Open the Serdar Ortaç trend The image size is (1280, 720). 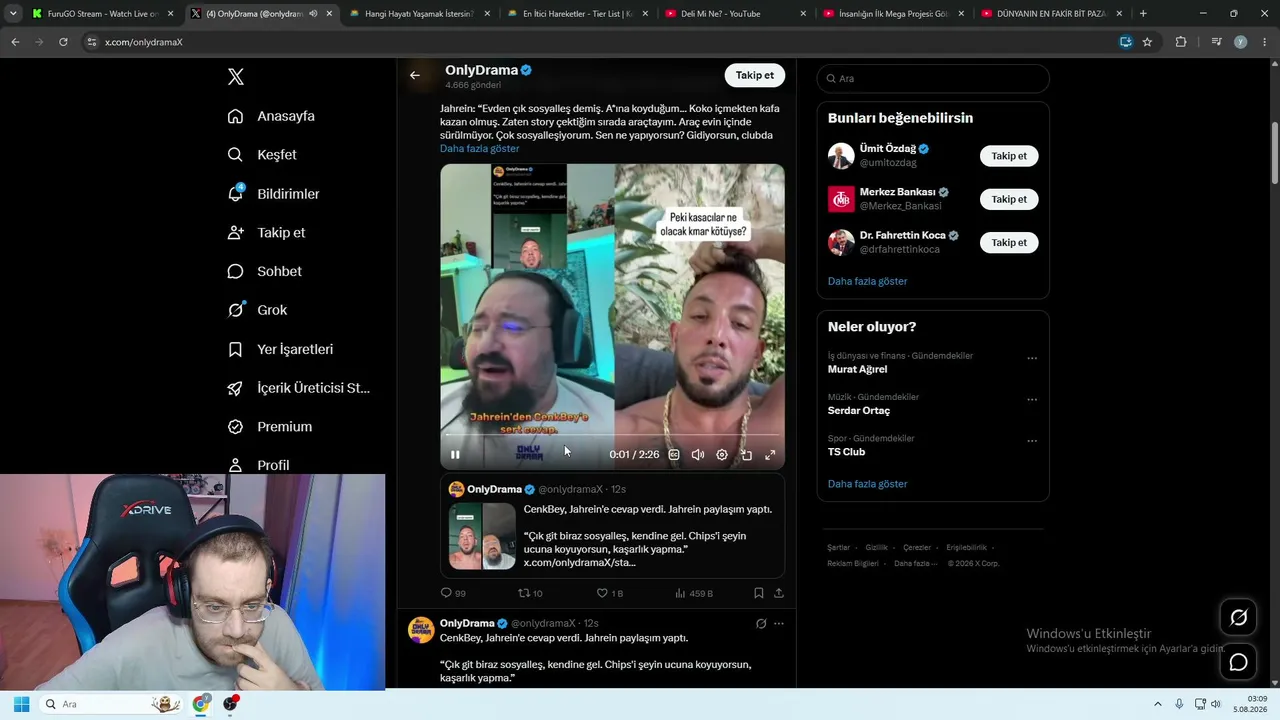pos(858,411)
